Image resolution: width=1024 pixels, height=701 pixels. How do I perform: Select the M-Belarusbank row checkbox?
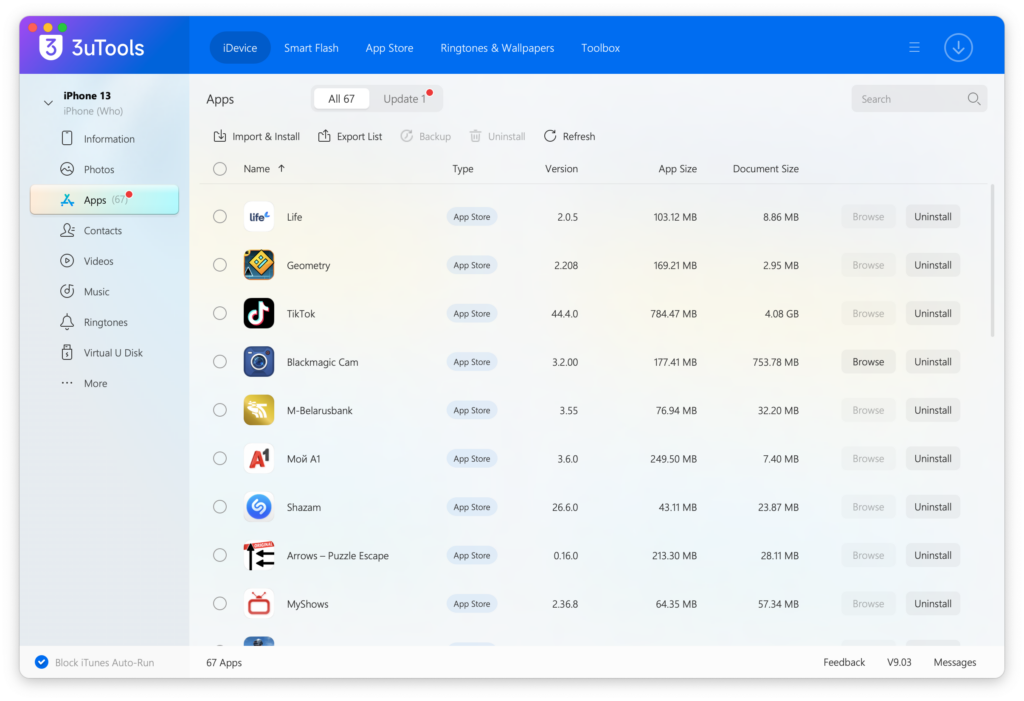(220, 410)
